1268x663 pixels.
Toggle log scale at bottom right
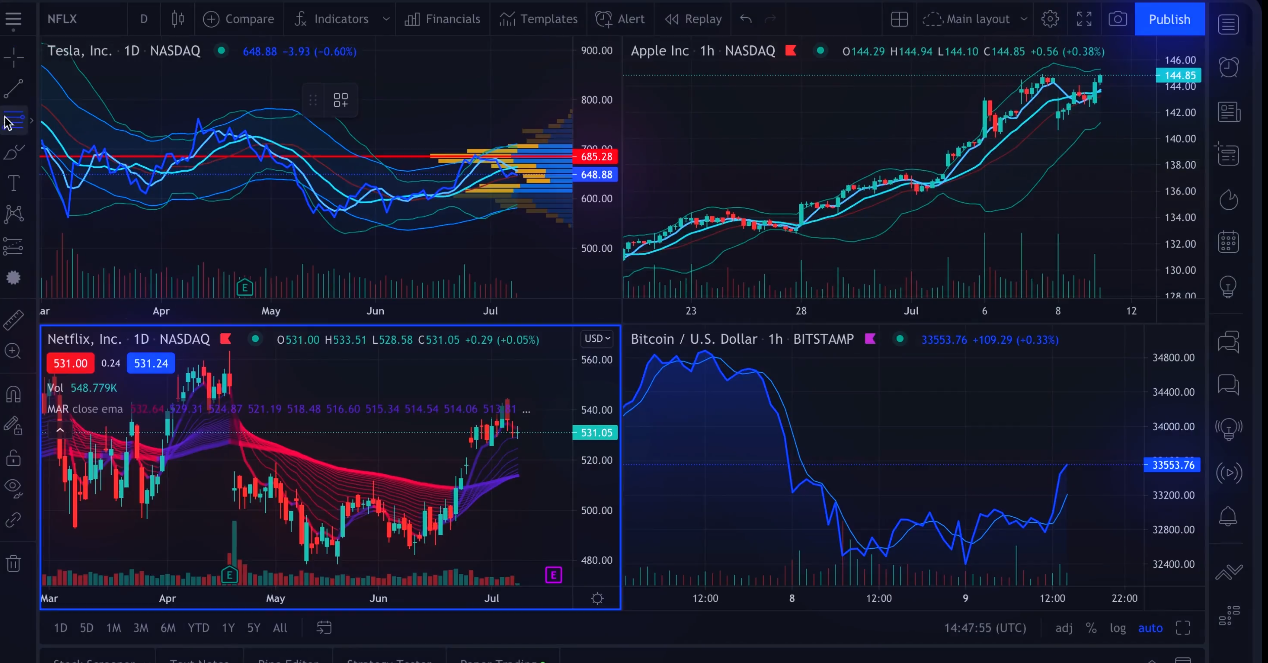click(x=1117, y=628)
